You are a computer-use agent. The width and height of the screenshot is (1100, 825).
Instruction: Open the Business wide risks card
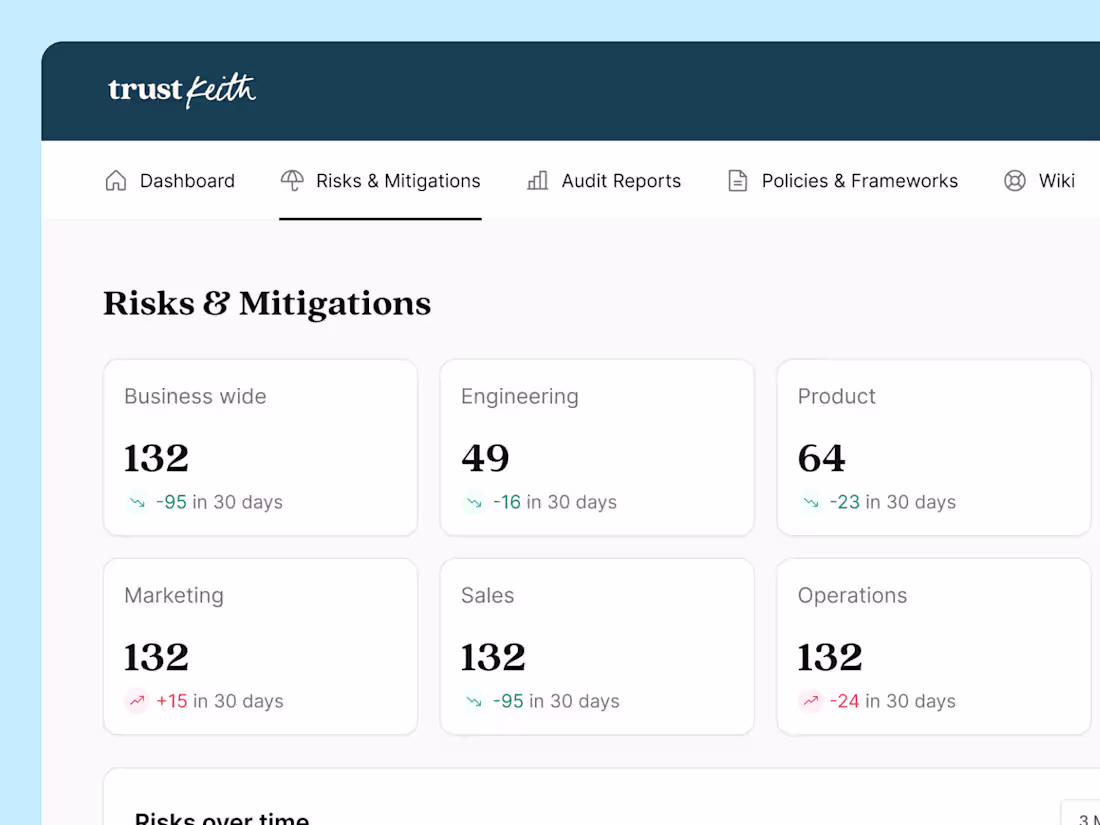click(260, 447)
